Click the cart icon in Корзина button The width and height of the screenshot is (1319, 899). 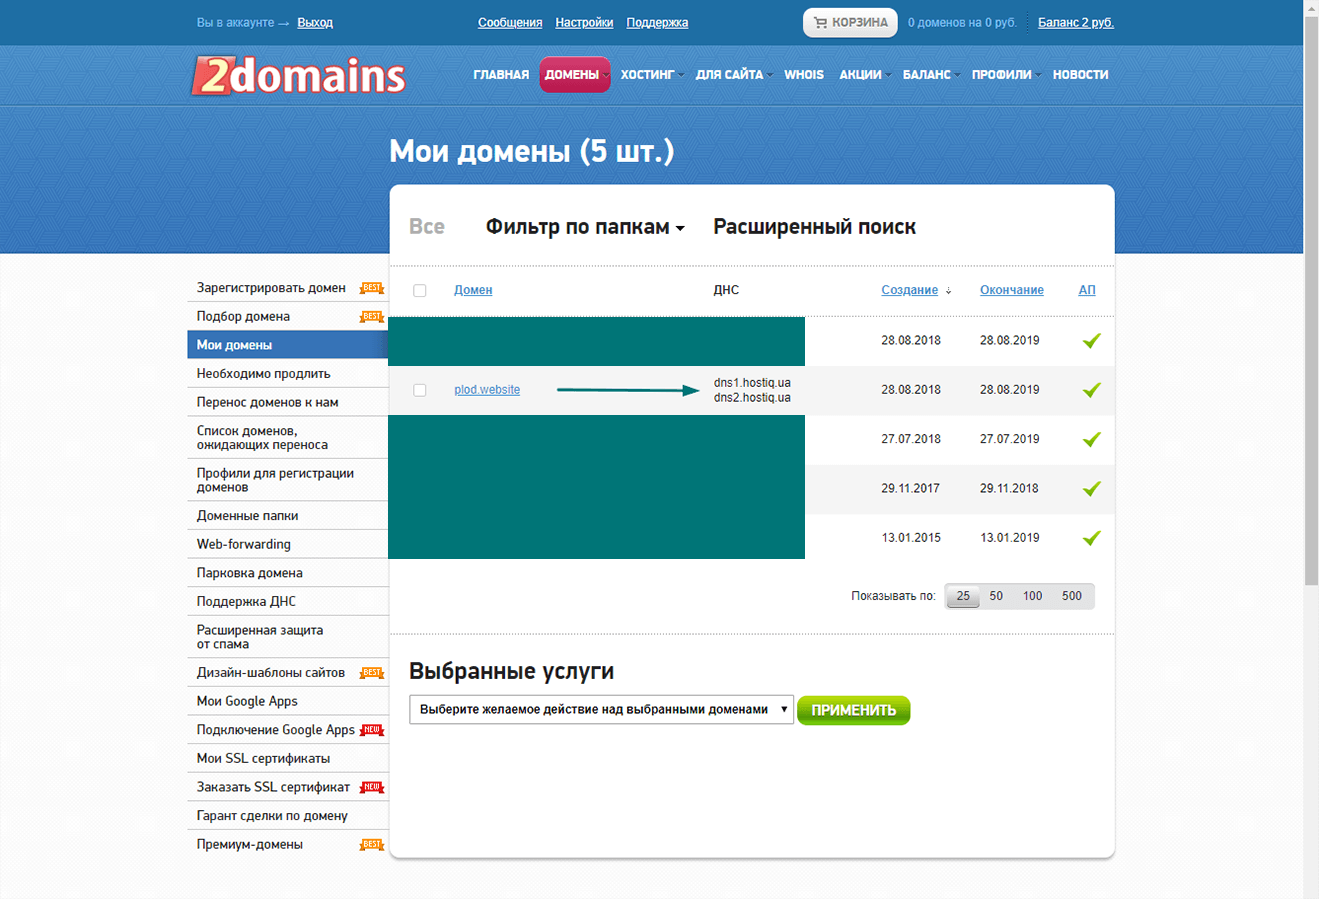pos(820,23)
